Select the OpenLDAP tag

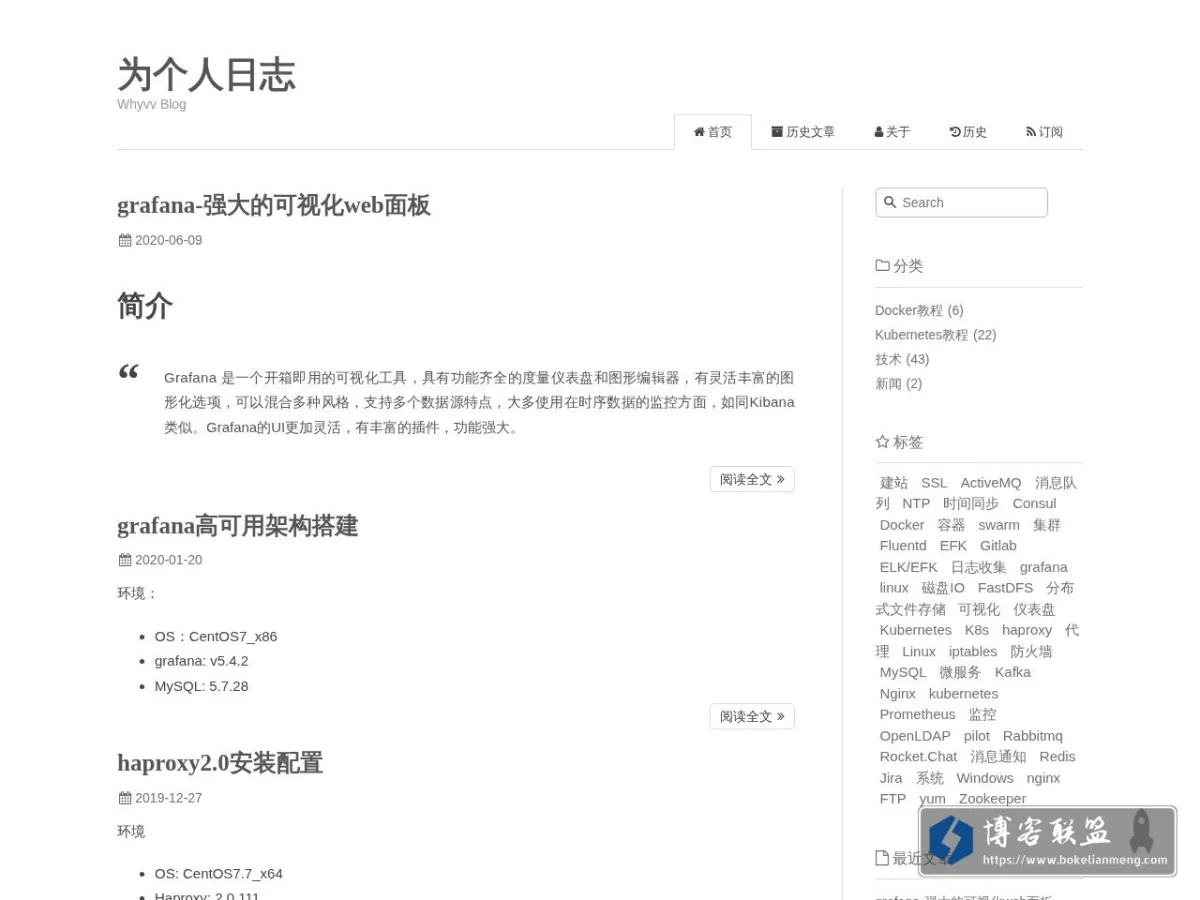click(x=915, y=736)
